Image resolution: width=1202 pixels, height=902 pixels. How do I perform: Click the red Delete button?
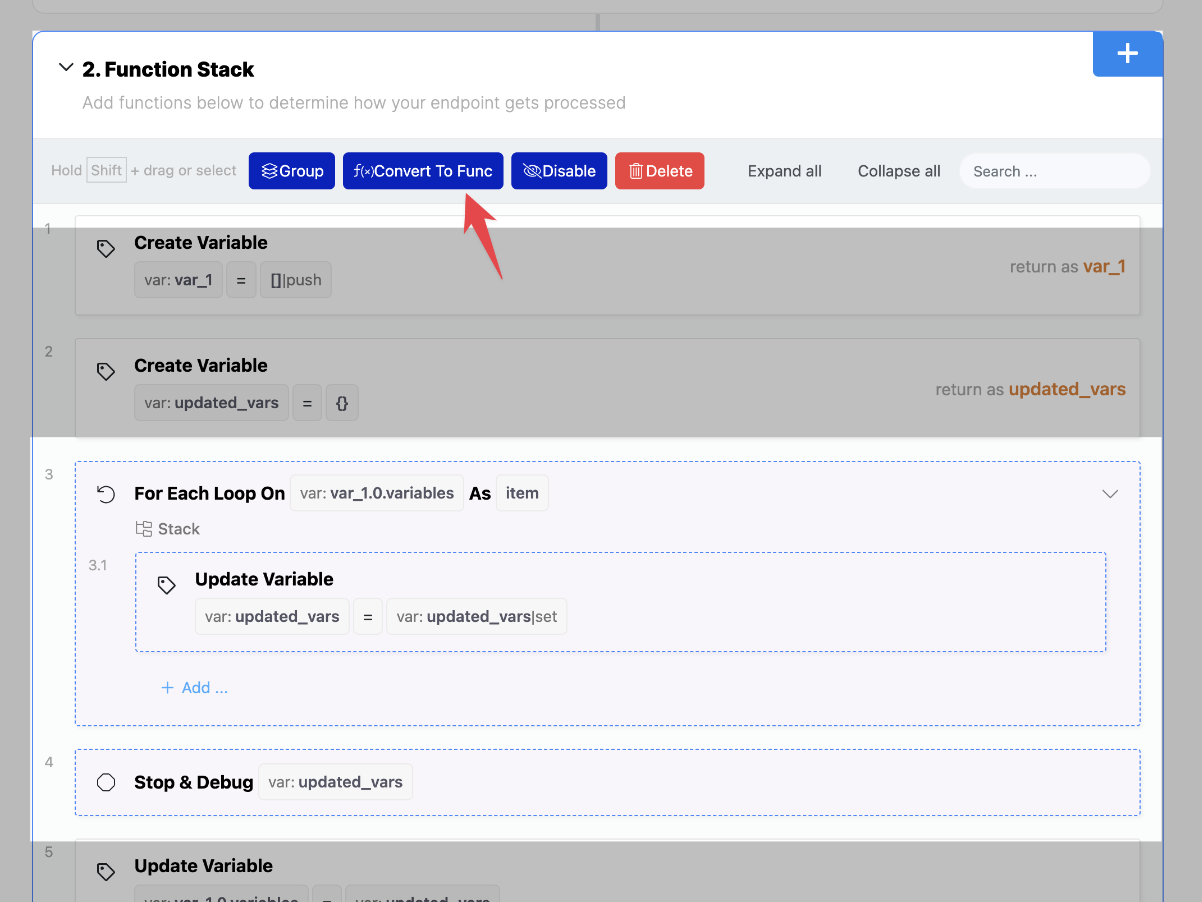tap(660, 171)
